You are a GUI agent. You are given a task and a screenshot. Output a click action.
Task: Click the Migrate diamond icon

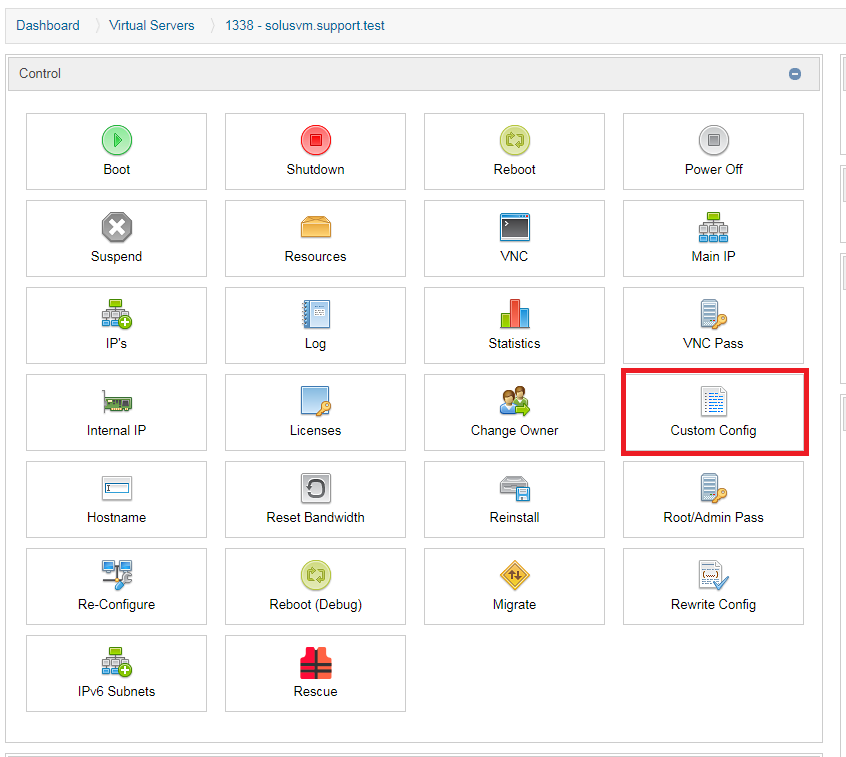pos(514,575)
